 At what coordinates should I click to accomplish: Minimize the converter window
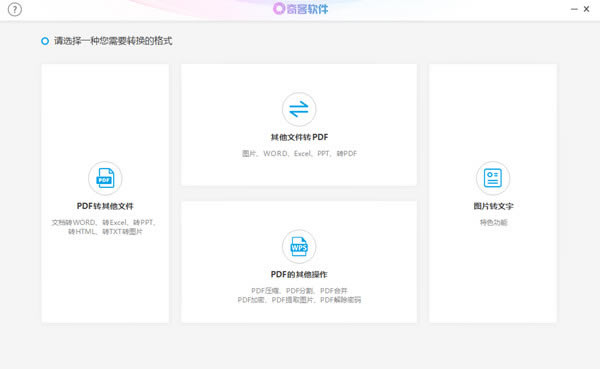(574, 9)
